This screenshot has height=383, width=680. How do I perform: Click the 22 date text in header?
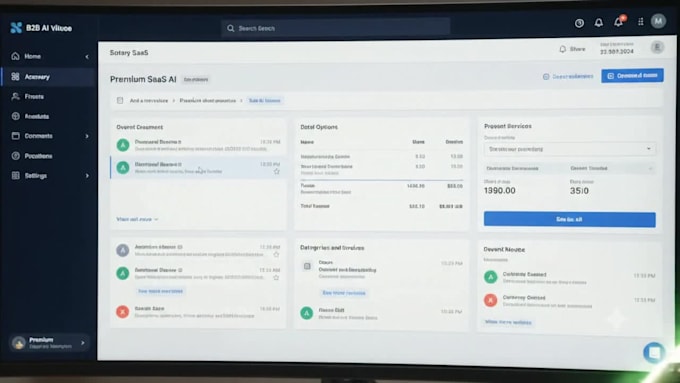617,52
